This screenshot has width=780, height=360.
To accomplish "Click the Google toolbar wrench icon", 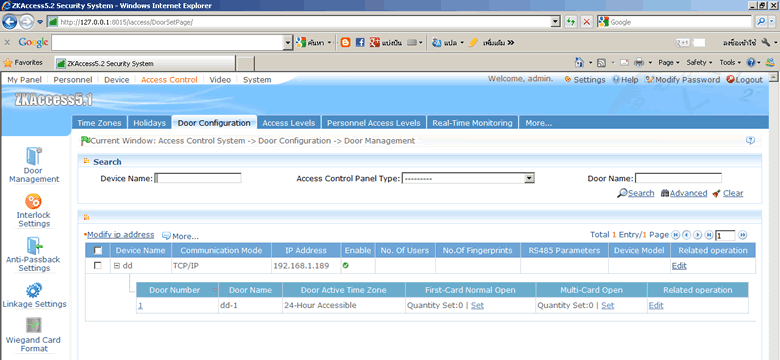I will tap(766, 43).
